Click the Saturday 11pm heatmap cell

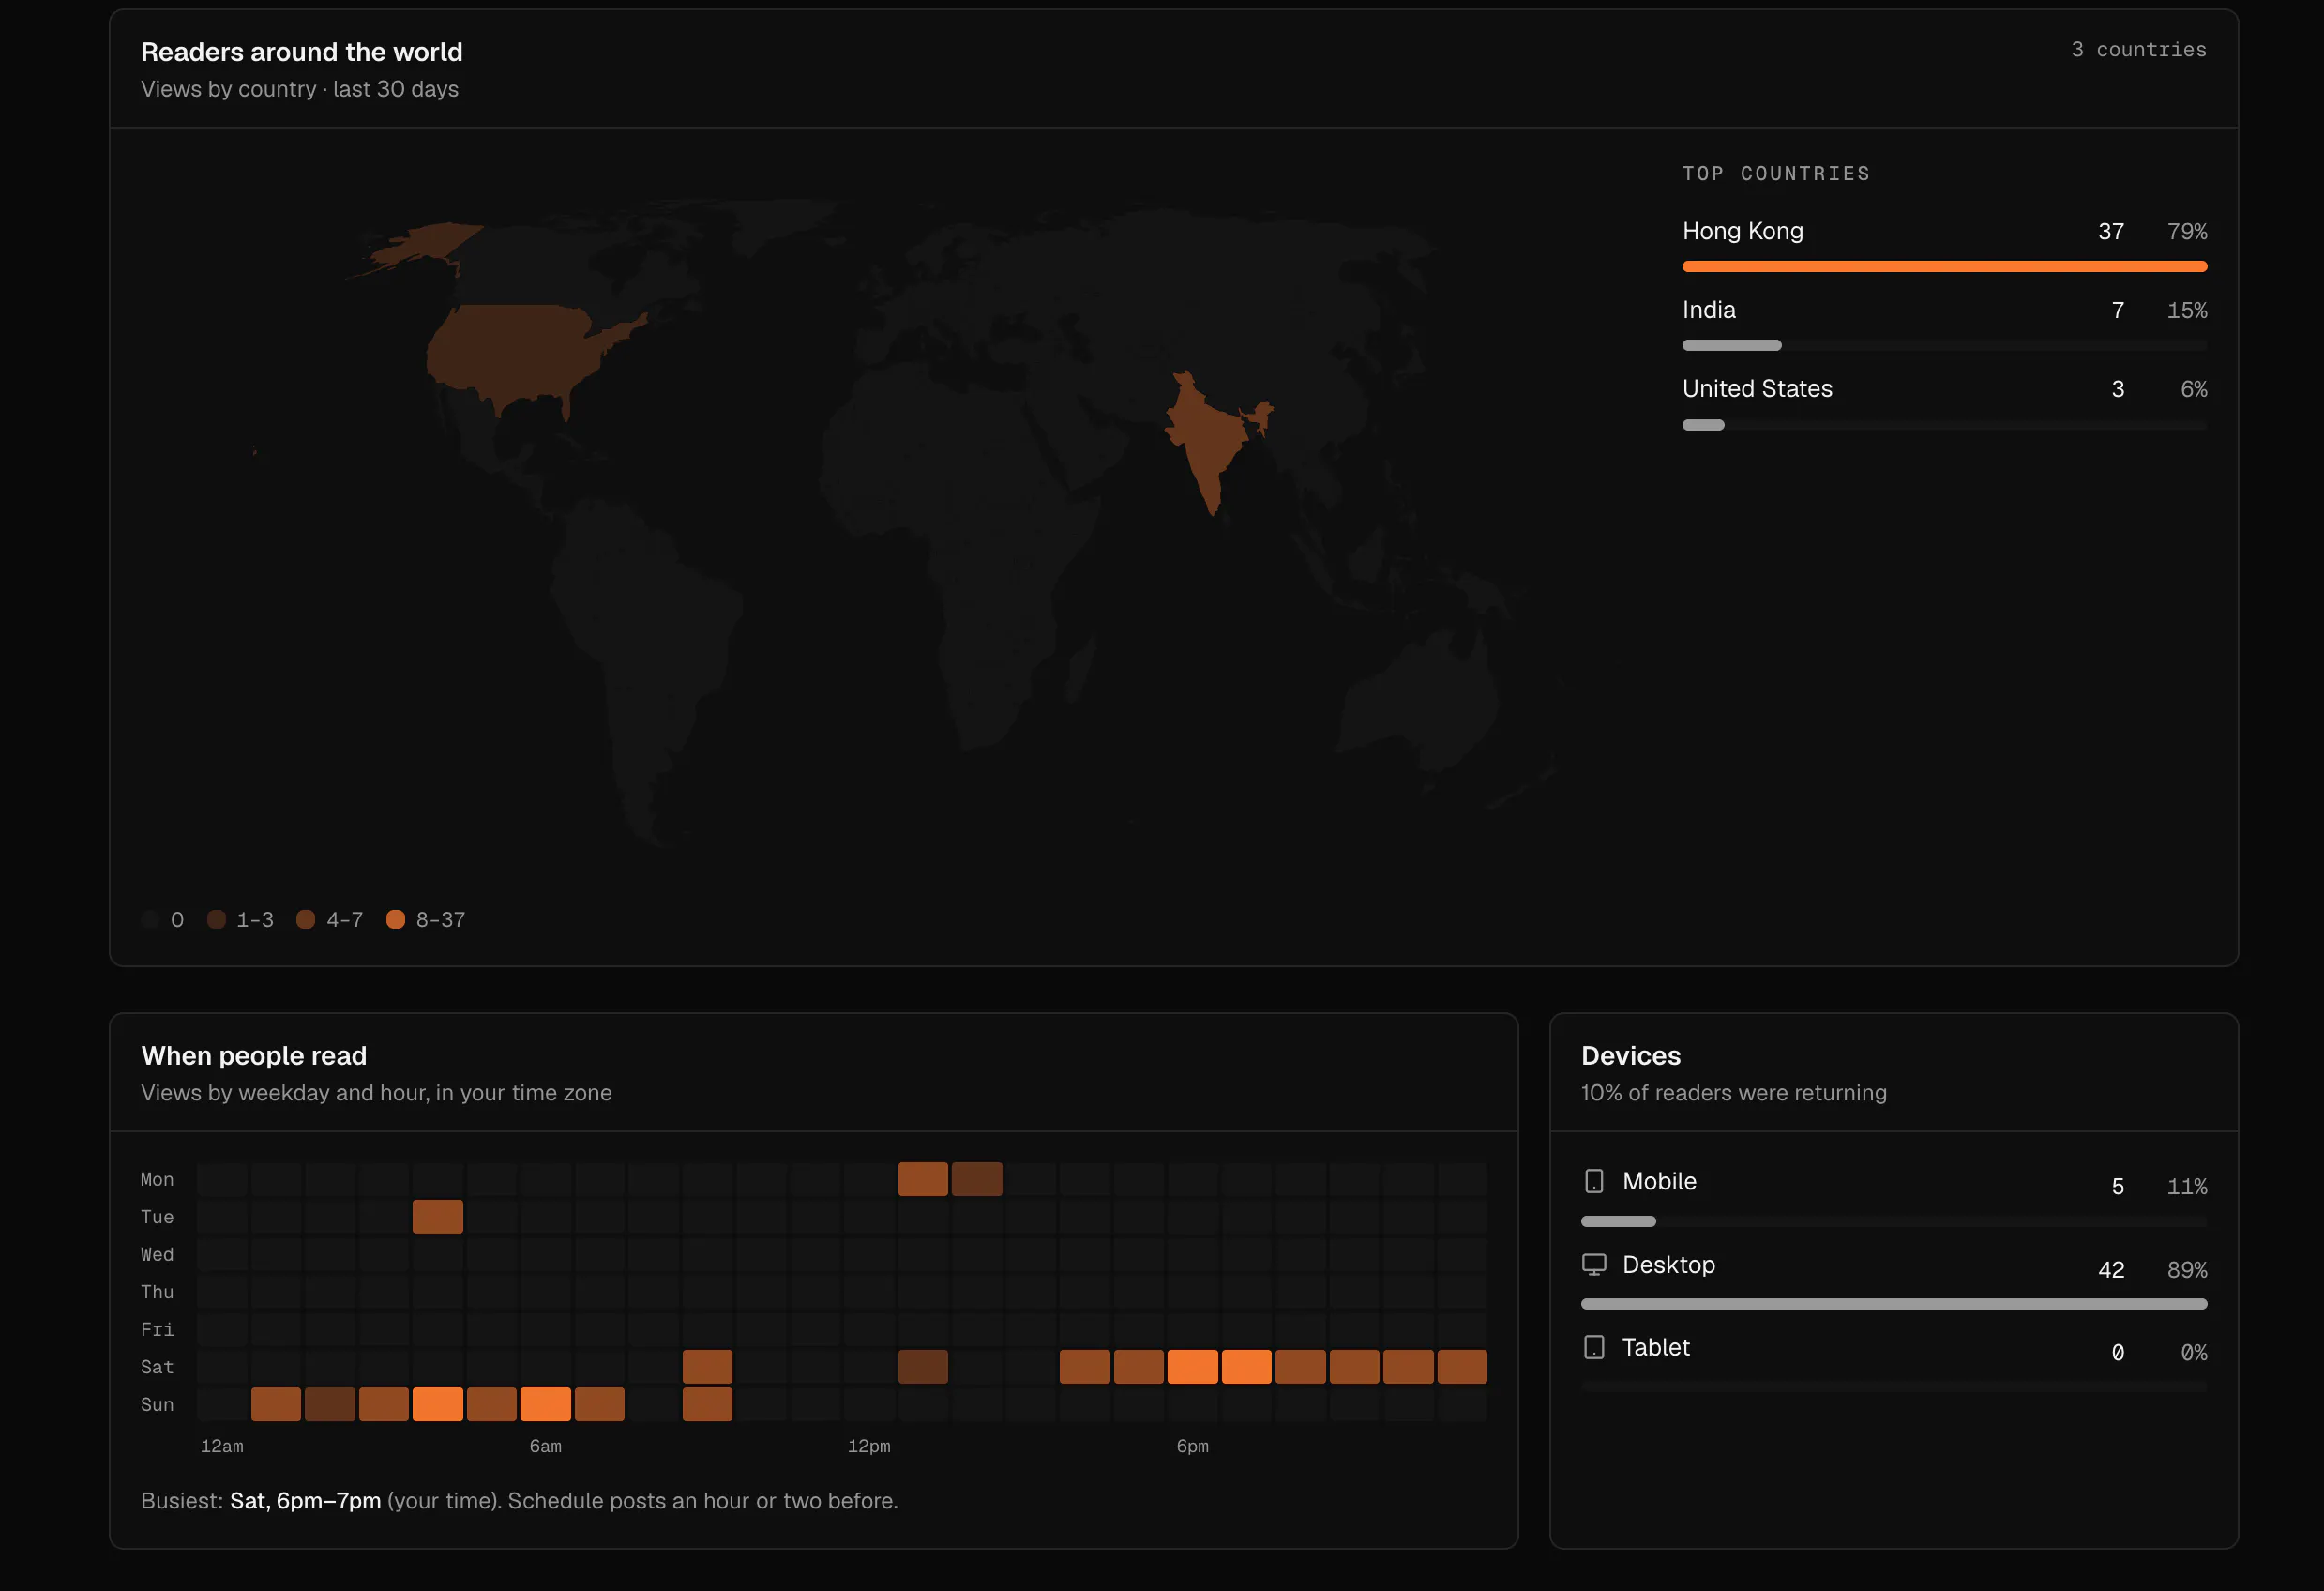click(x=1462, y=1366)
